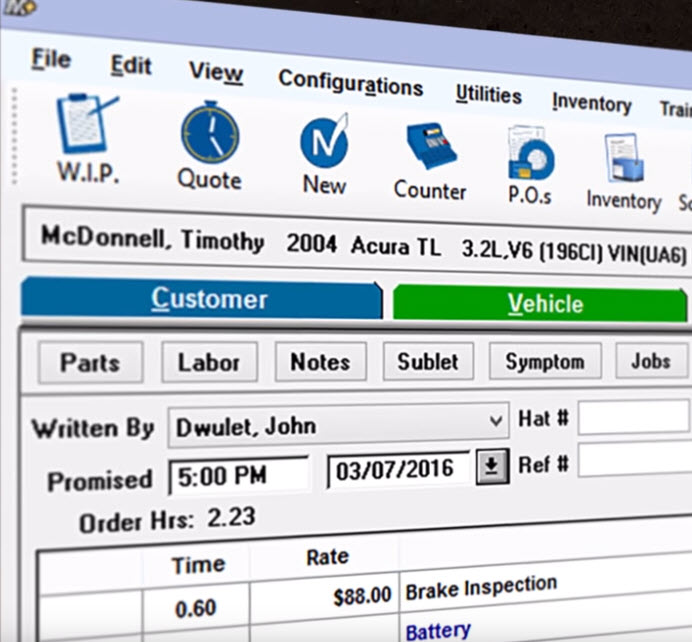The height and width of the screenshot is (642, 692).
Task: Expand the Written By dropdown
Action: click(x=496, y=422)
